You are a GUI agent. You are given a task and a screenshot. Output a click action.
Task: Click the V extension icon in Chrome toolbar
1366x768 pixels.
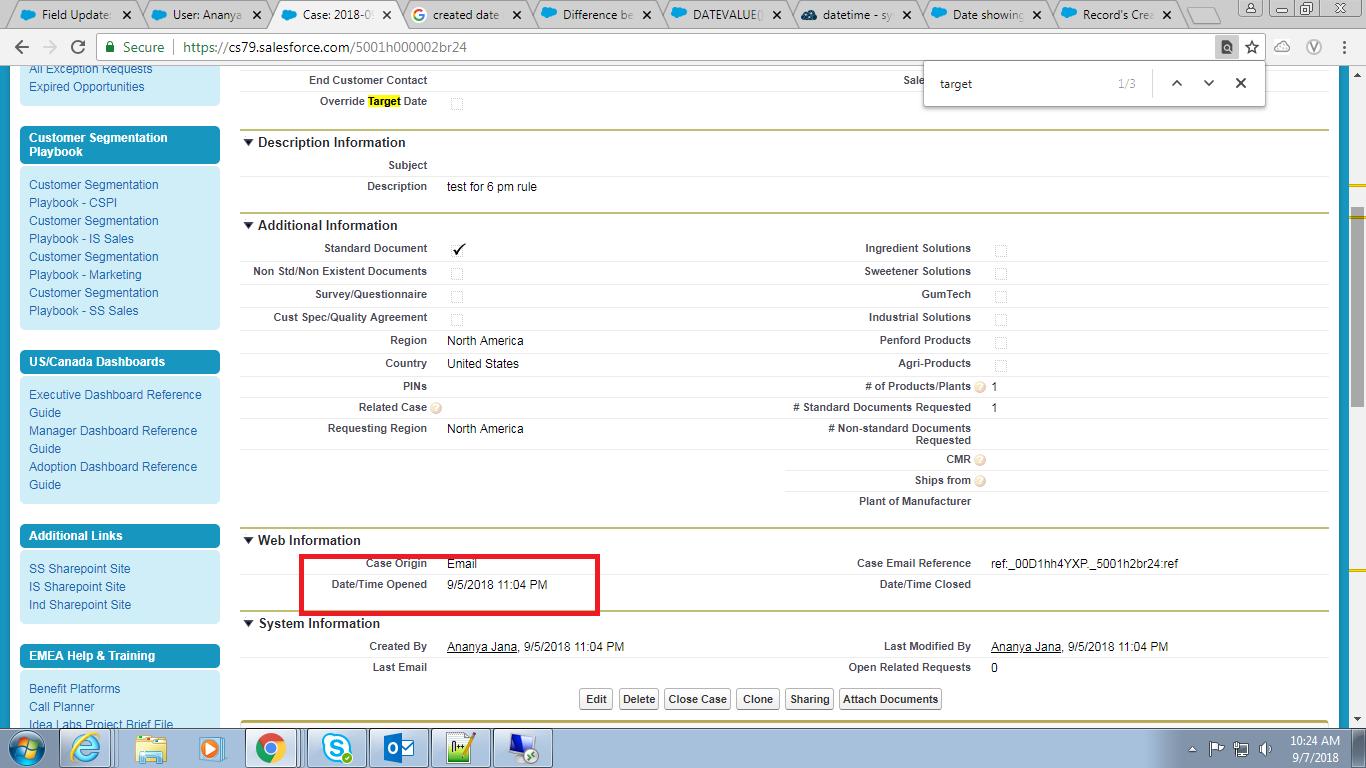(x=1315, y=47)
